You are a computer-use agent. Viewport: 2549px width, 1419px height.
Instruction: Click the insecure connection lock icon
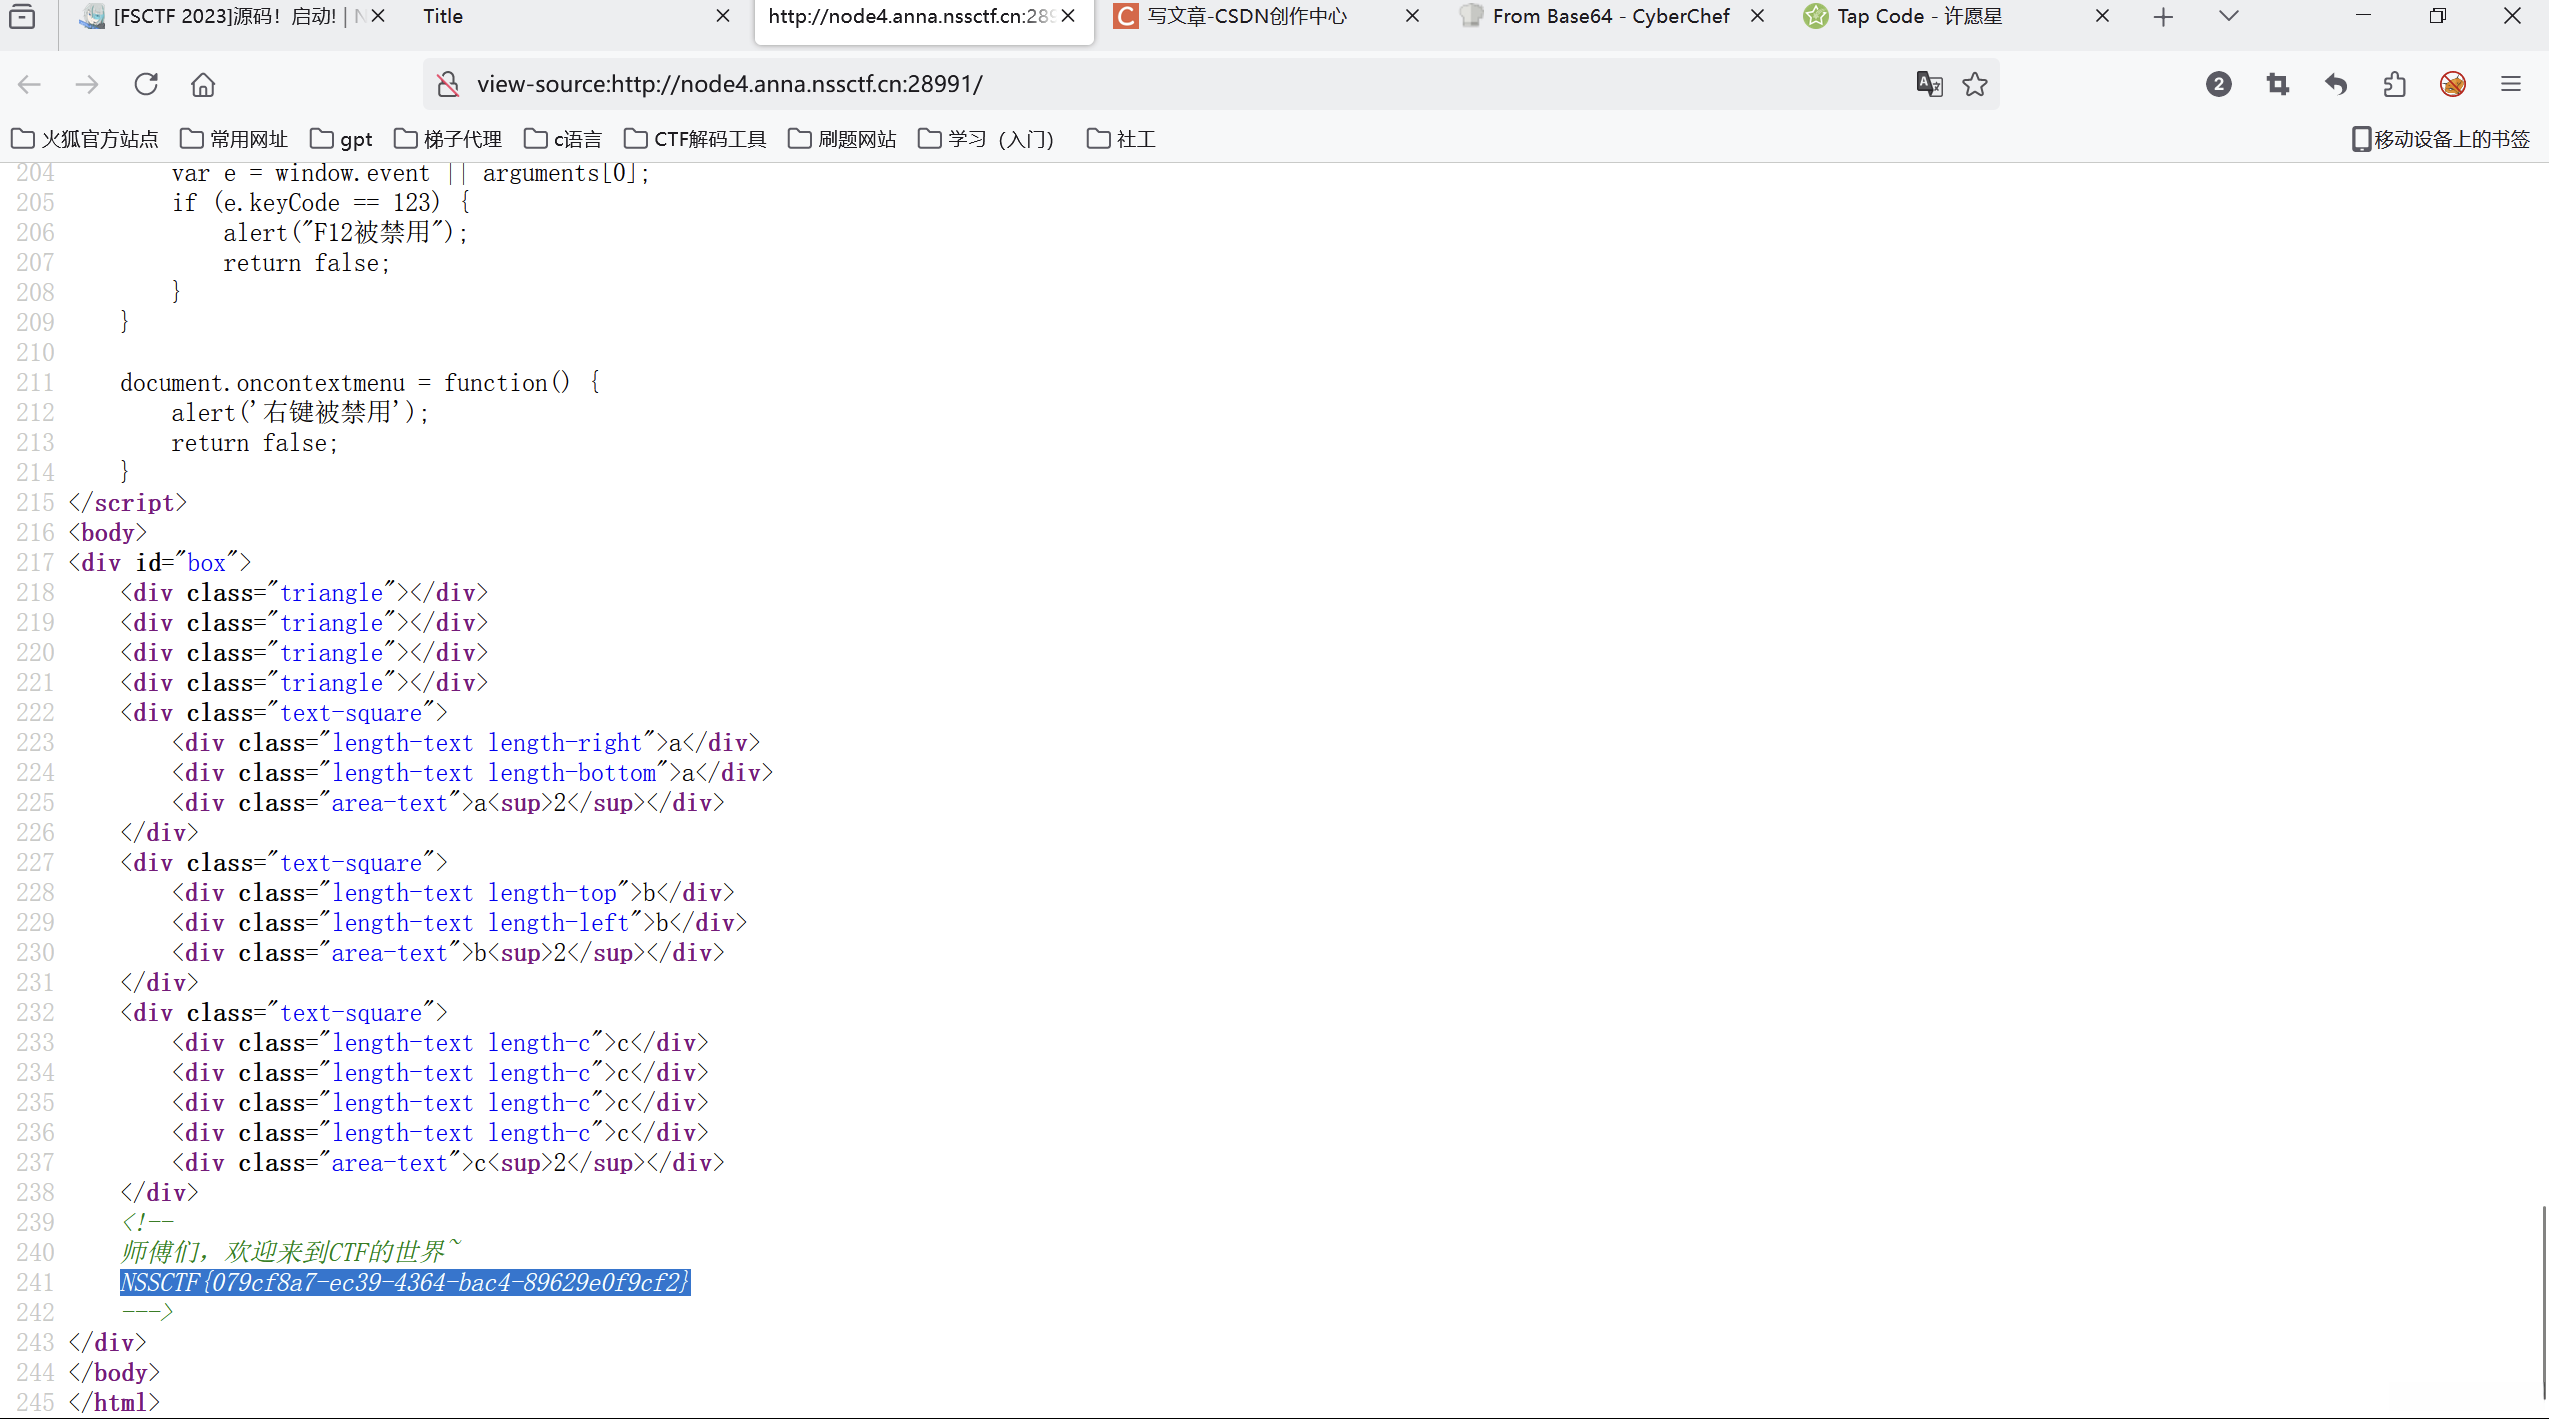448,84
